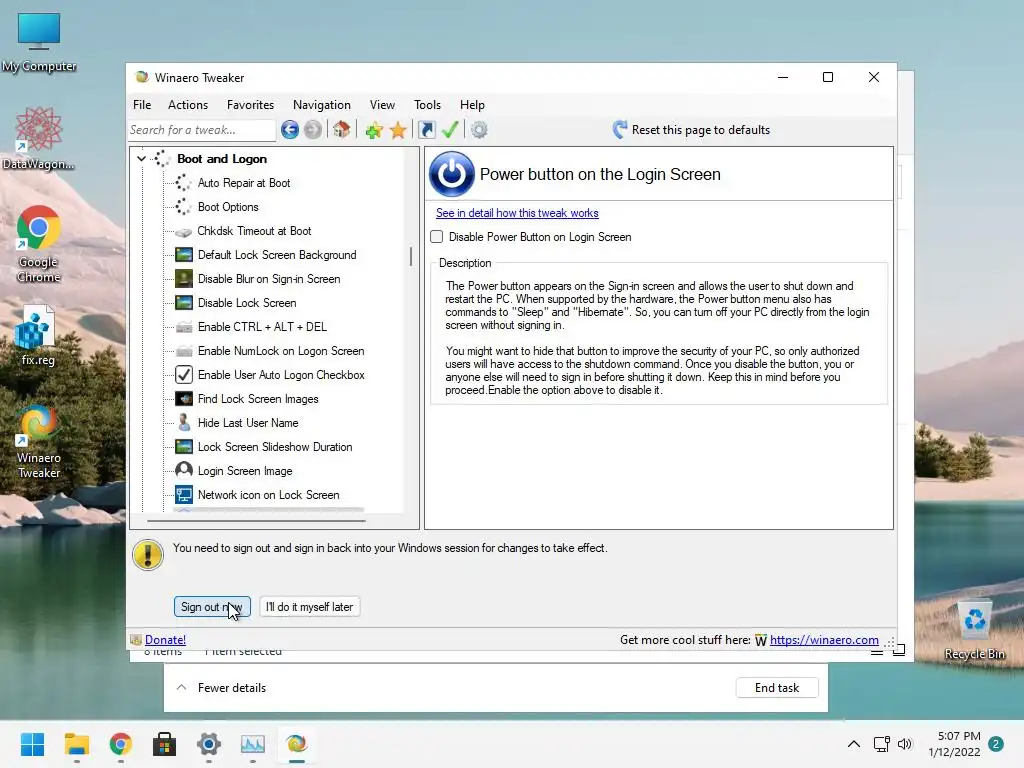Select Disable Lock Screen in tree
Viewport: 1024px width, 768px height.
click(247, 303)
